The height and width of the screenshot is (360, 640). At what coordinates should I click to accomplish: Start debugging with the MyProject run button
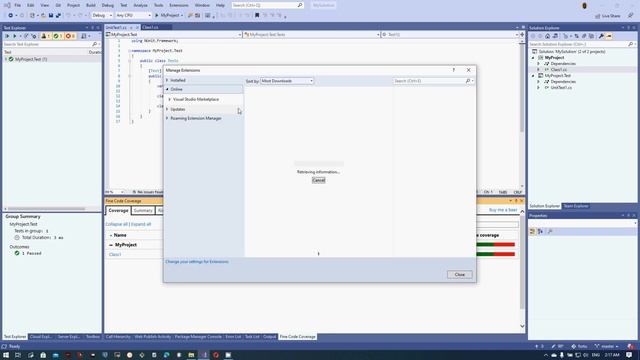point(168,16)
